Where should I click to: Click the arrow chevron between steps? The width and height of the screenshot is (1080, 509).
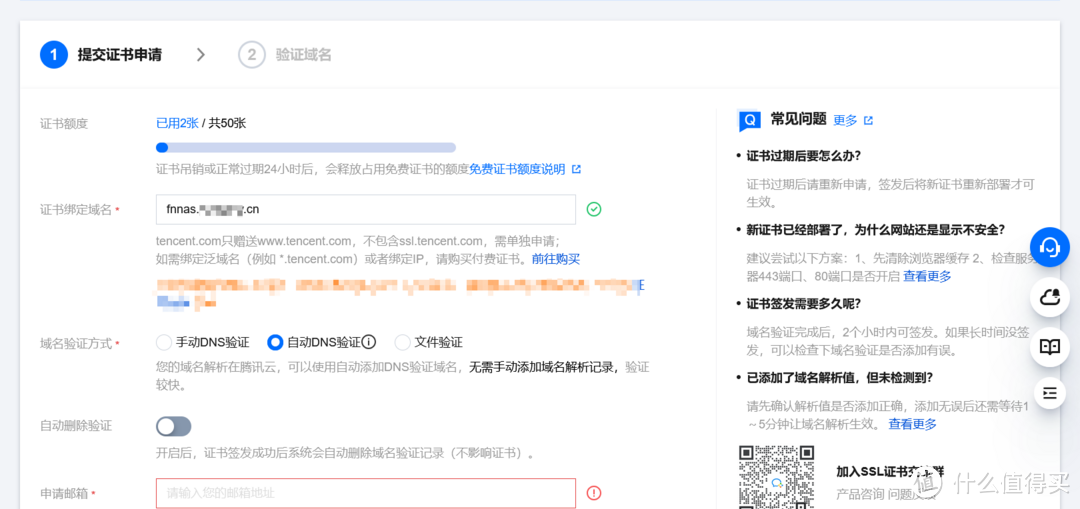201,55
